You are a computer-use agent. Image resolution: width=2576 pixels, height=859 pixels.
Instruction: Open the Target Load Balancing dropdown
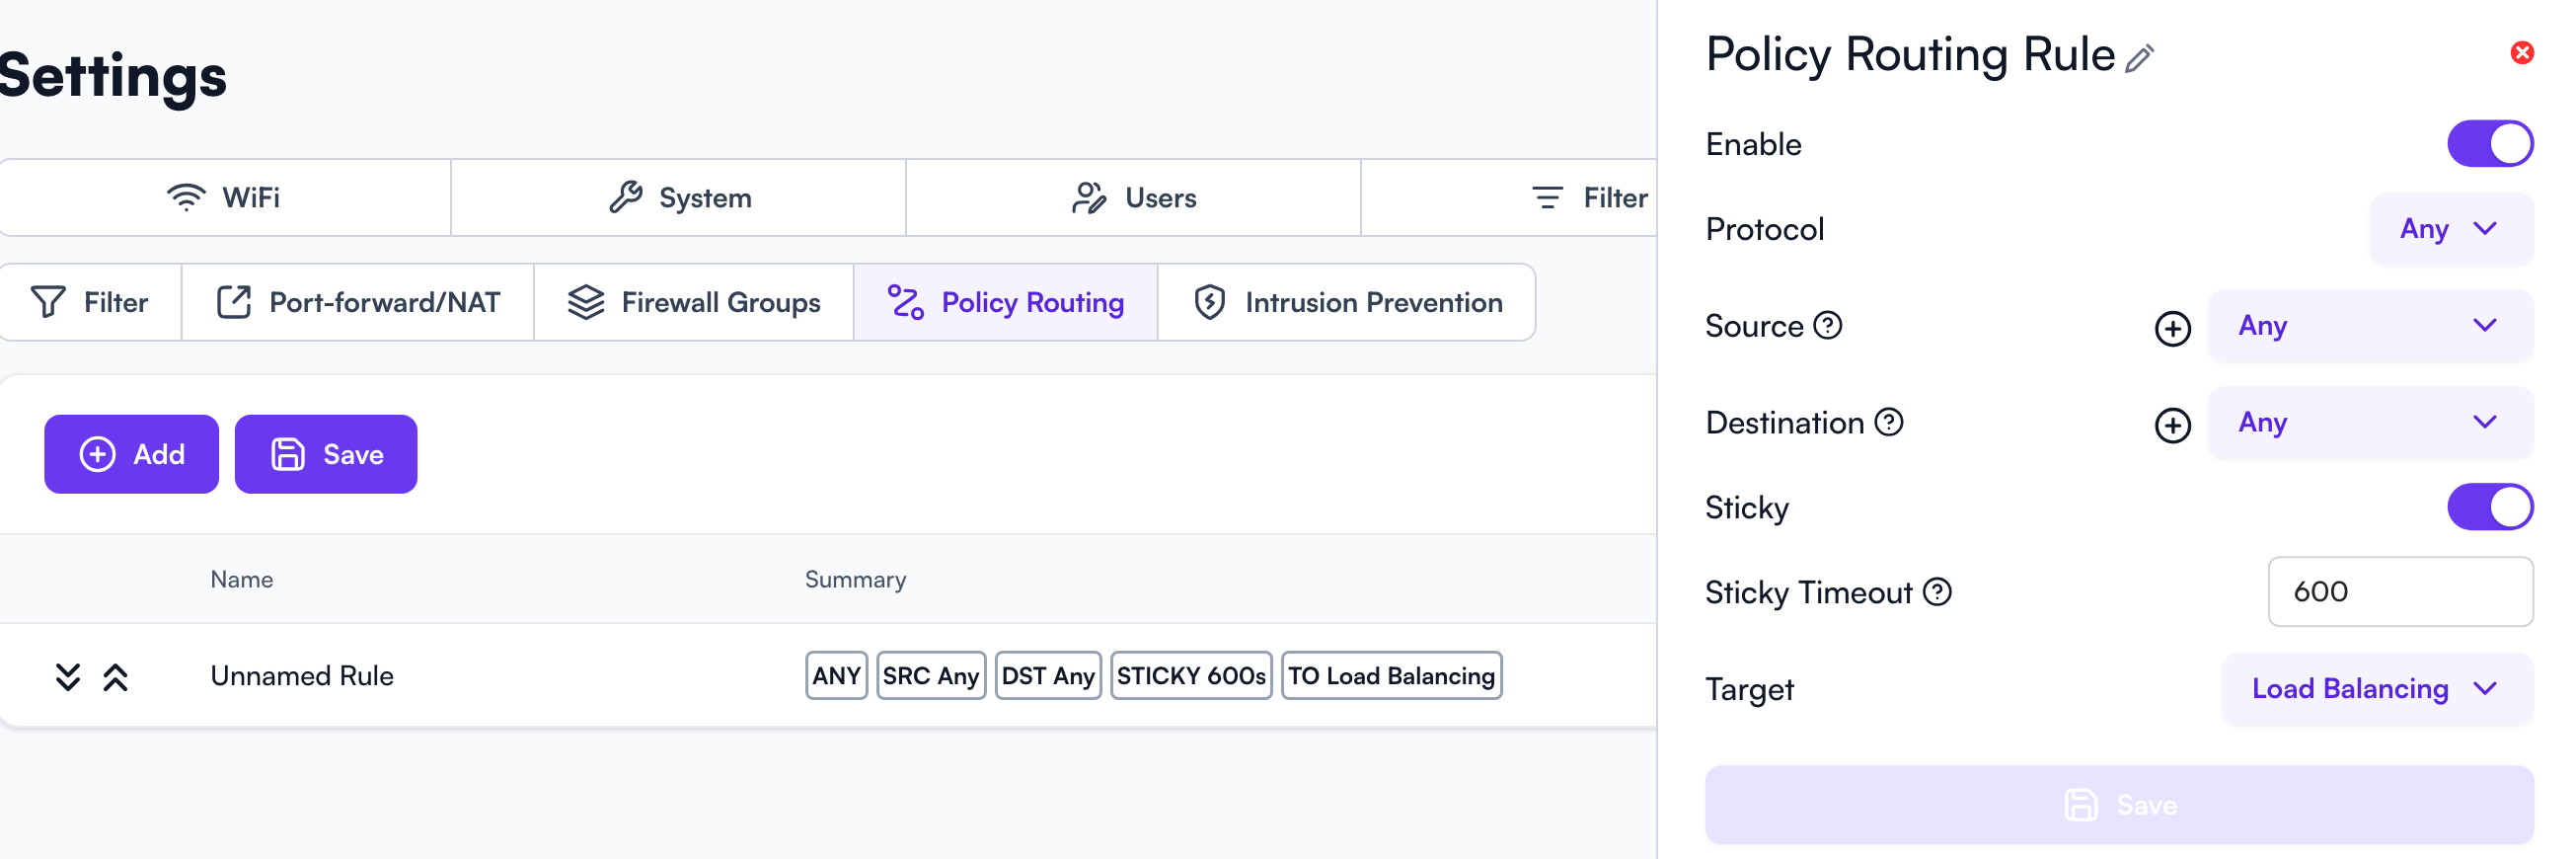click(2376, 689)
